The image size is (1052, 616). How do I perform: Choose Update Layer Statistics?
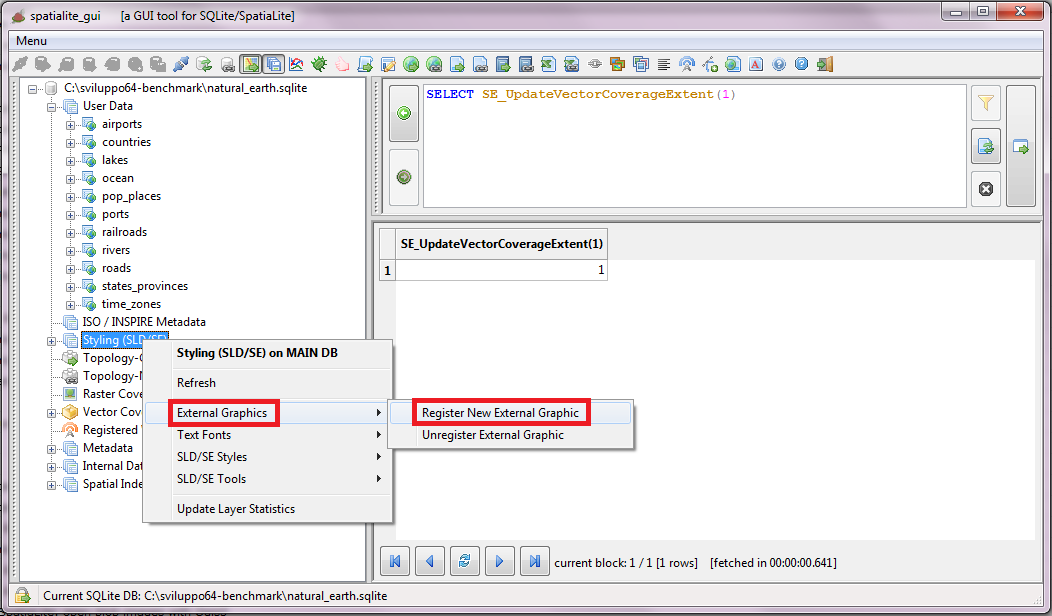coord(268,509)
